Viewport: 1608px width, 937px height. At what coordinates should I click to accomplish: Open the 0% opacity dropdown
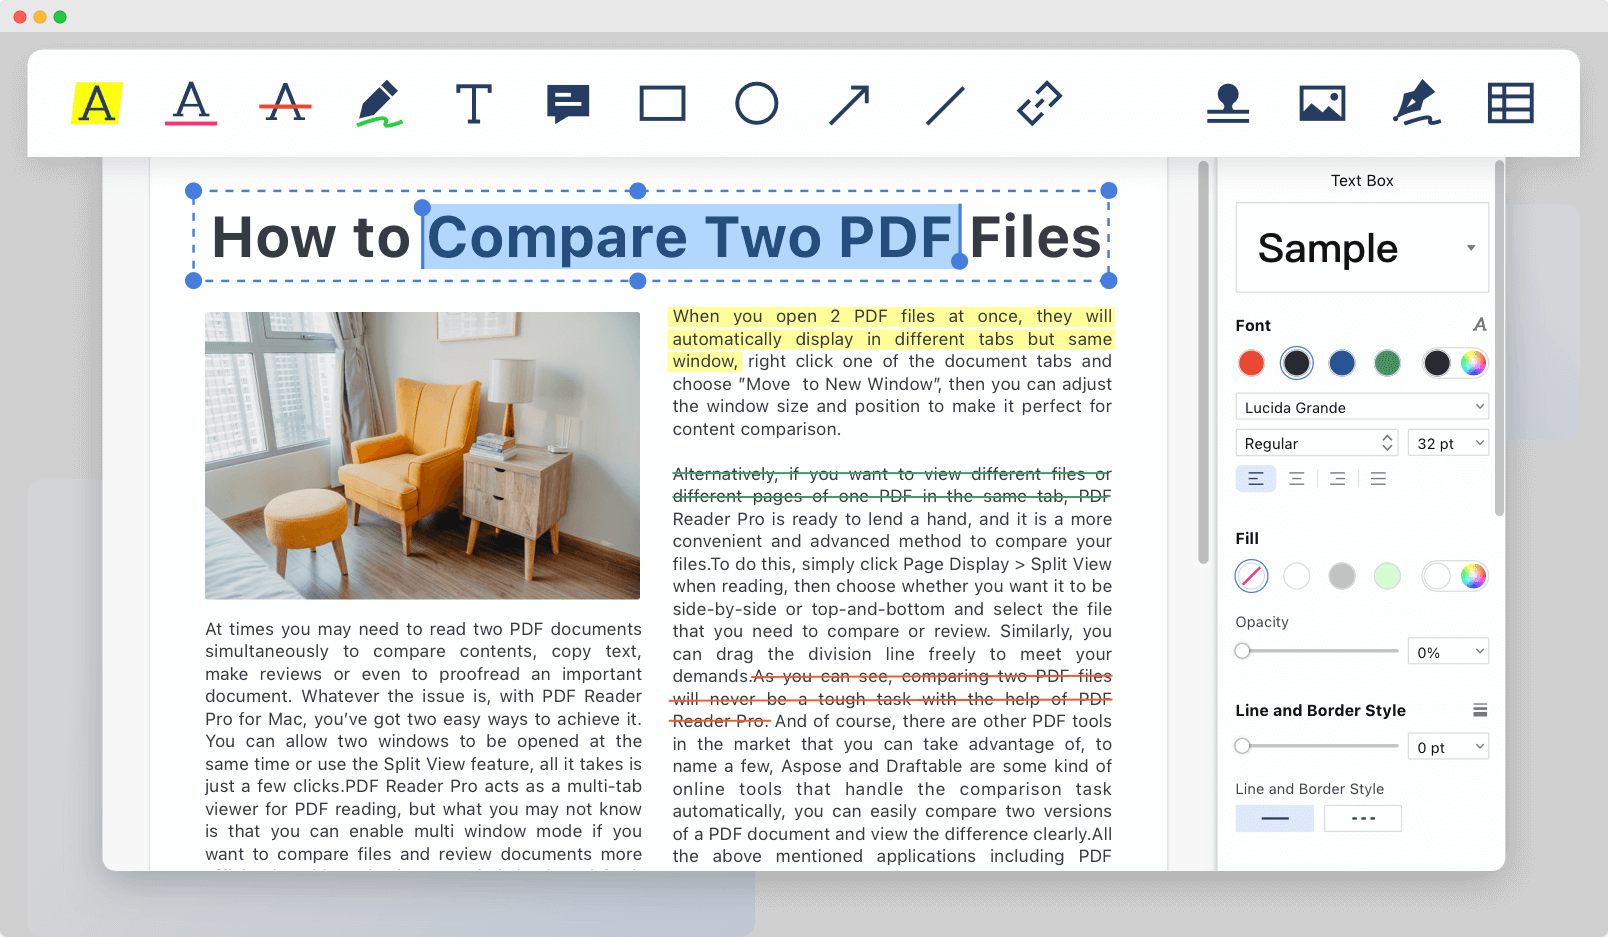(1448, 652)
